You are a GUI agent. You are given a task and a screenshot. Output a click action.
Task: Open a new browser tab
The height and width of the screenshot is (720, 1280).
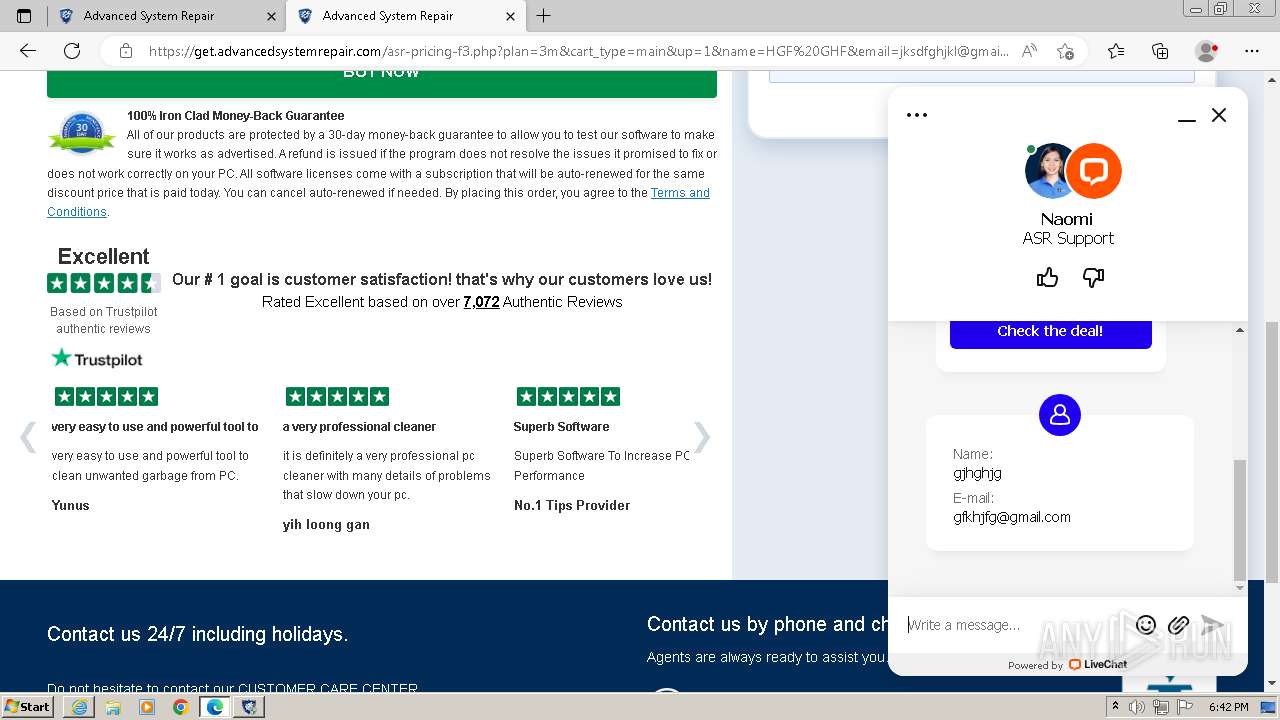pos(544,16)
